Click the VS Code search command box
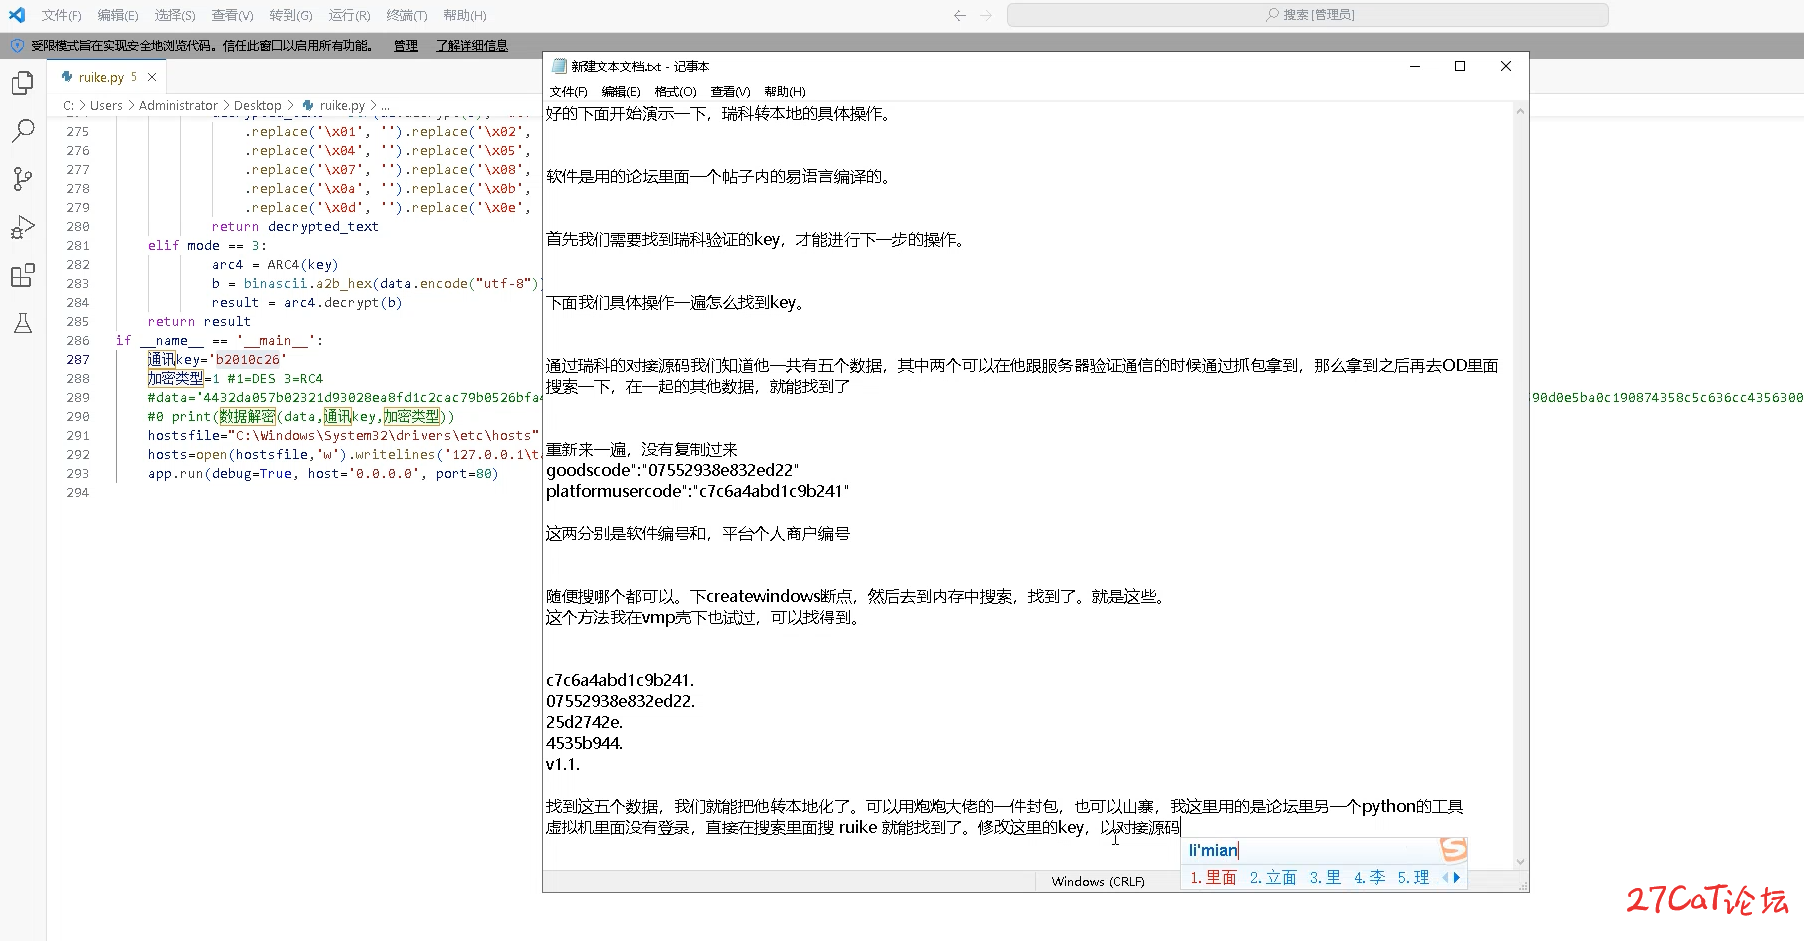 click(1307, 15)
